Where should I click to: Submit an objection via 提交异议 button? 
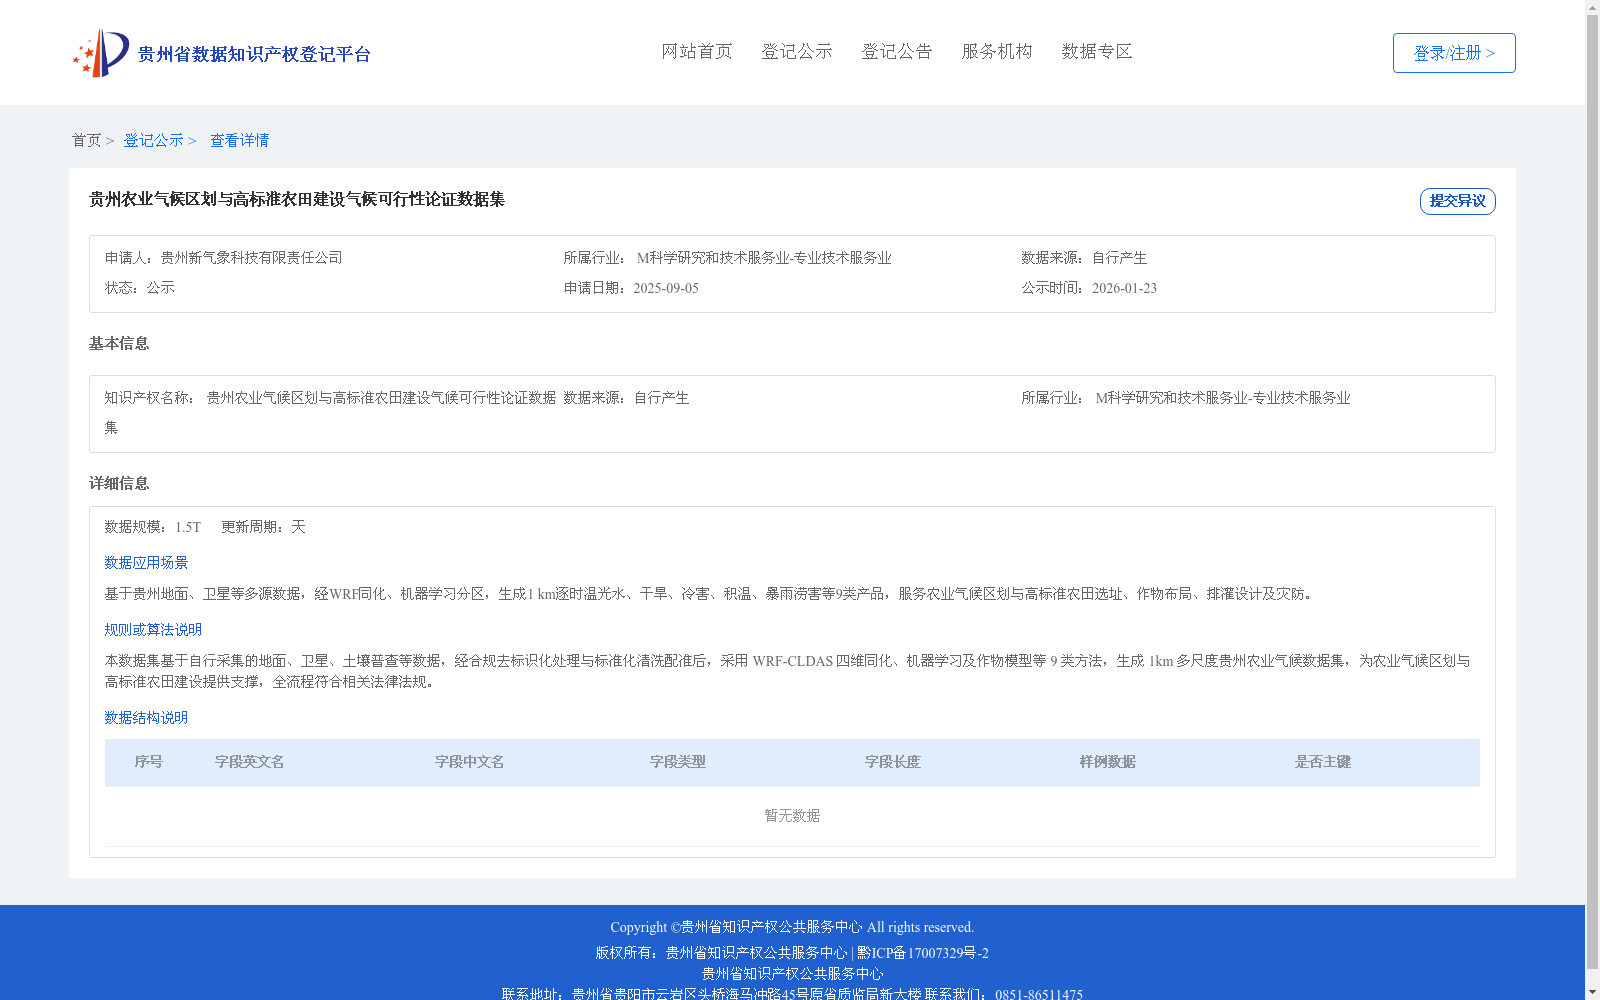[1458, 201]
